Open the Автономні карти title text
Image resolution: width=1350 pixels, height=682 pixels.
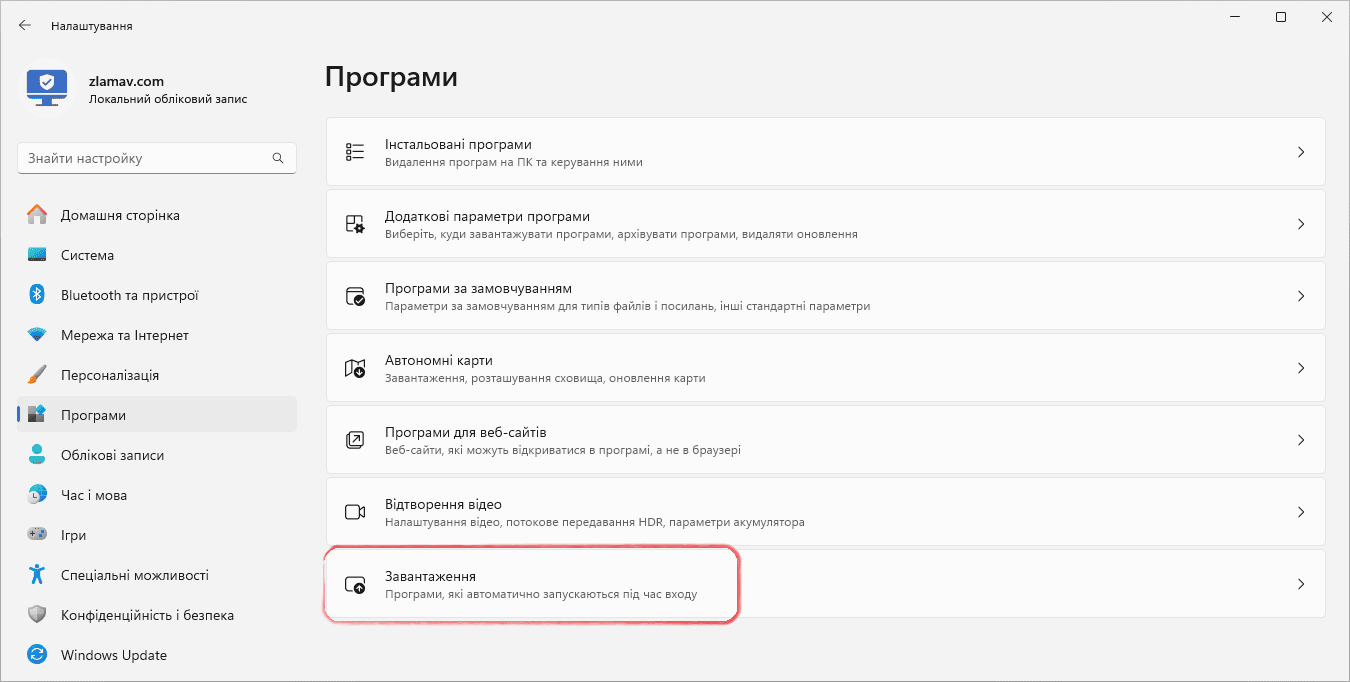point(439,360)
